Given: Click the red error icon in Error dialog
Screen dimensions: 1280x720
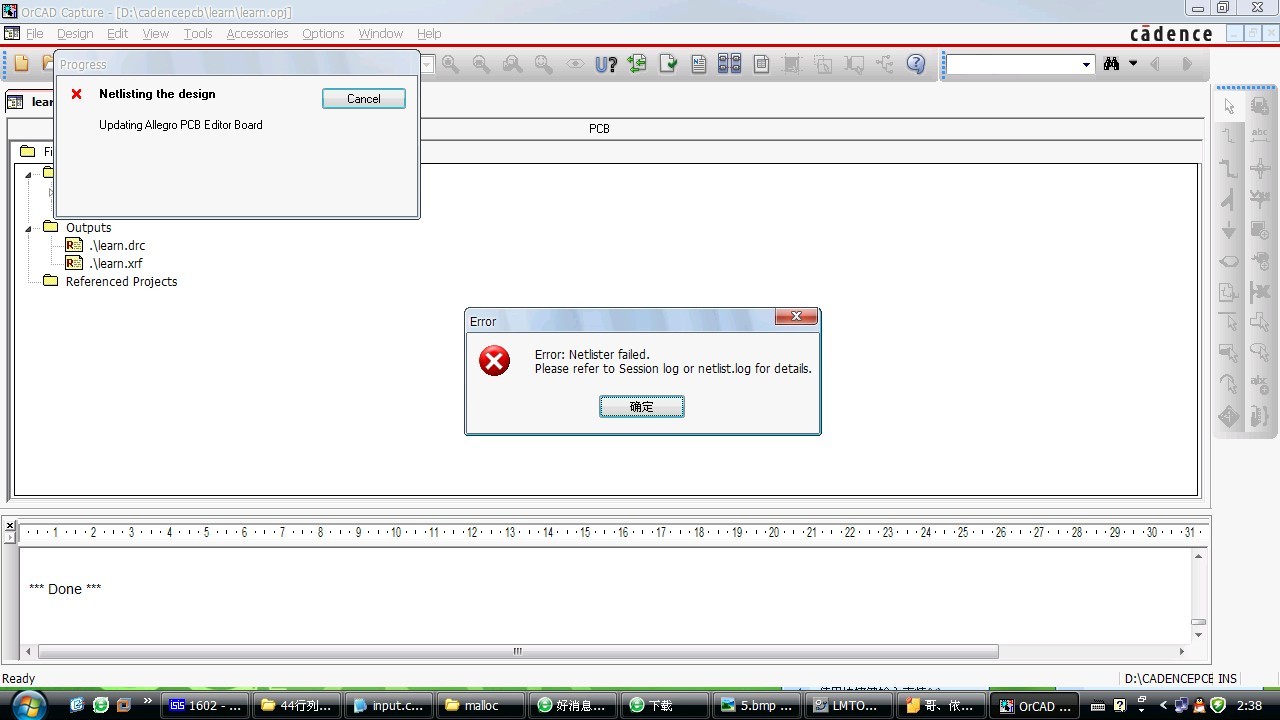Looking at the screenshot, I should [x=494, y=361].
